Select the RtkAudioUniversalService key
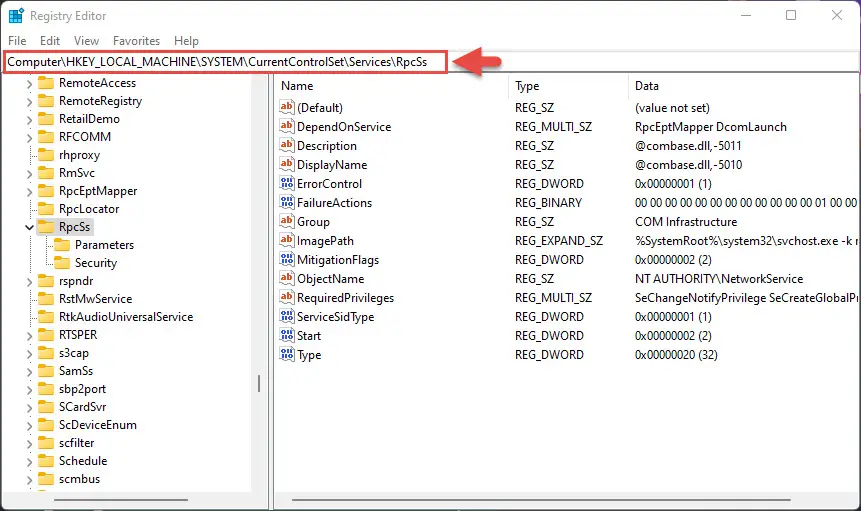The height and width of the screenshot is (511, 861). point(126,317)
